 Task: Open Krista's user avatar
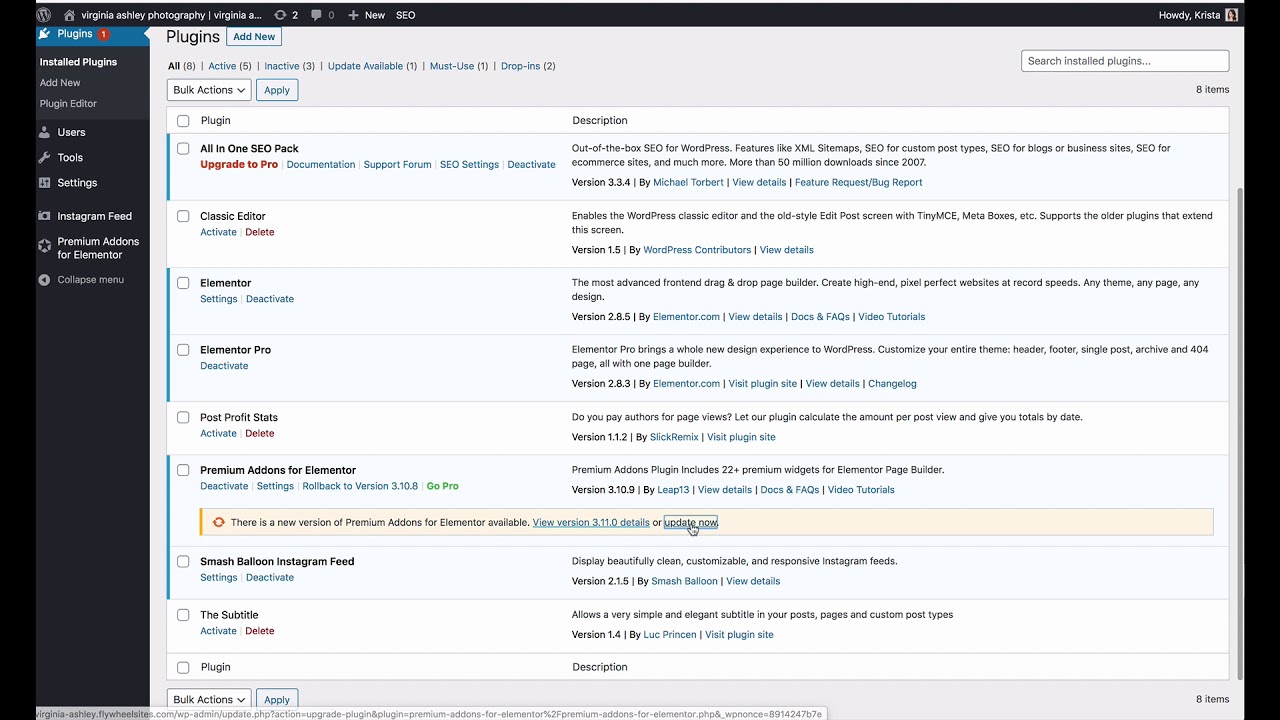[x=1231, y=15]
